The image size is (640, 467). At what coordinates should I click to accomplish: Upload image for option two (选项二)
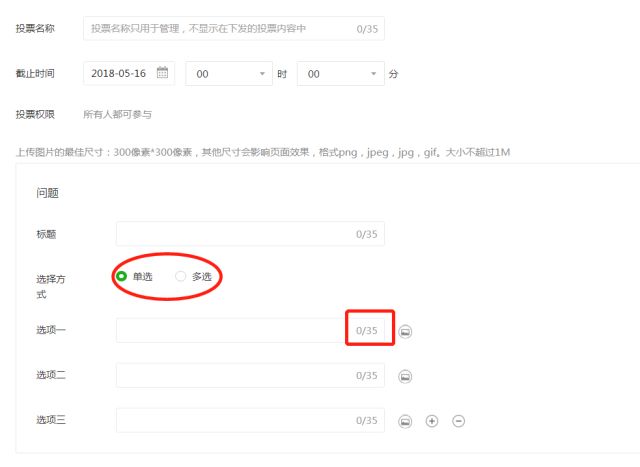pos(405,376)
